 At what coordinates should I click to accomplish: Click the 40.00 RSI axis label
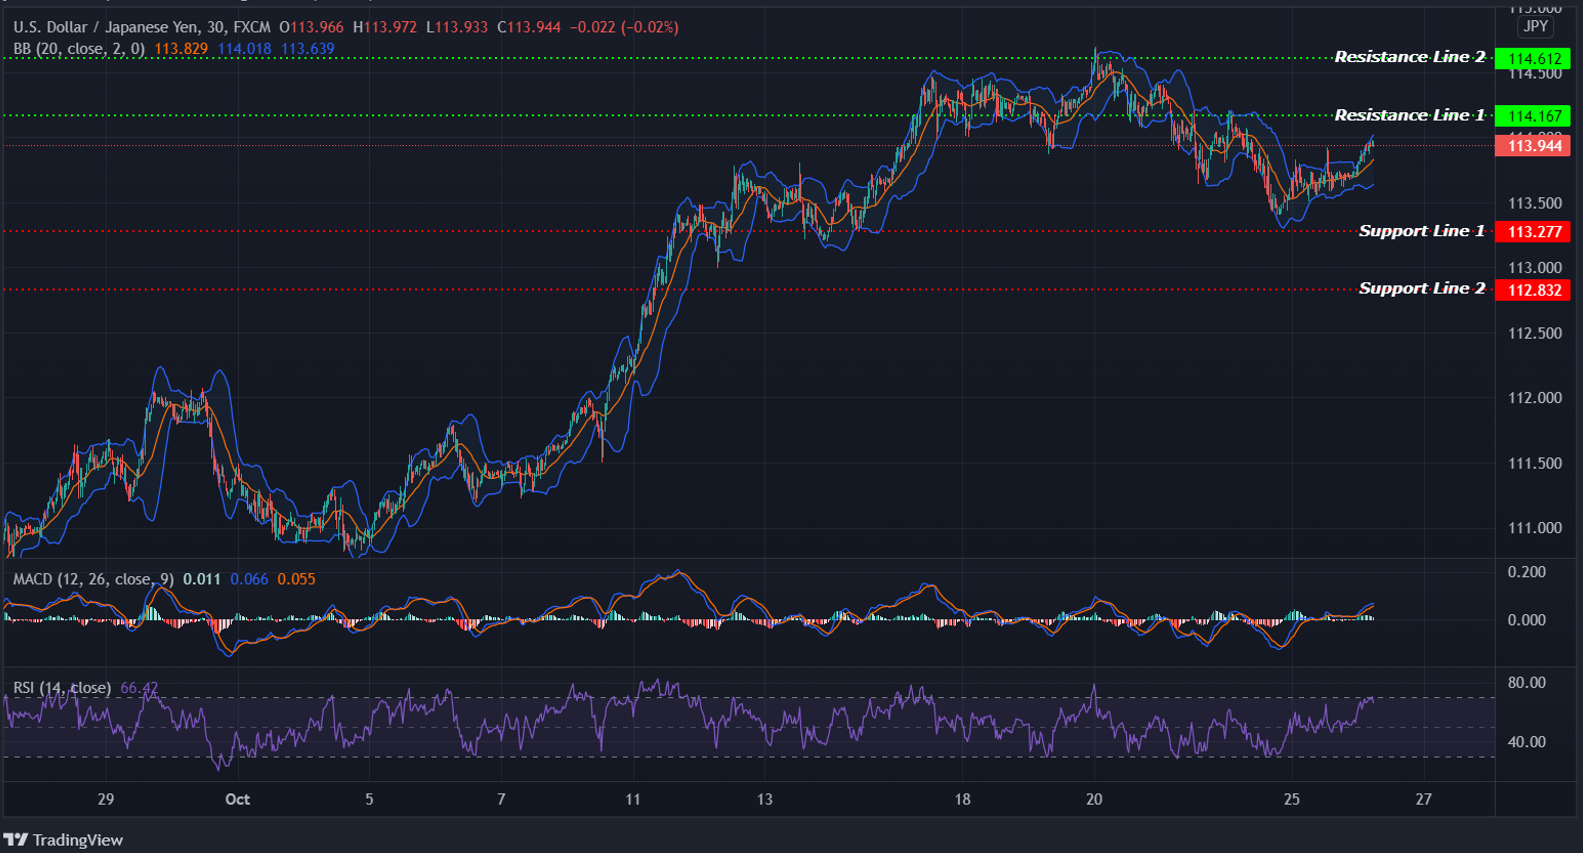tap(1527, 742)
